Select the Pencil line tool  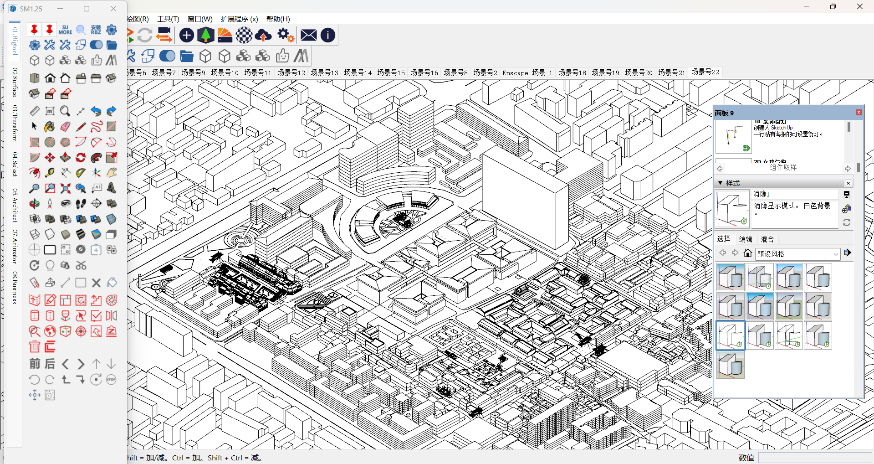pos(81,127)
